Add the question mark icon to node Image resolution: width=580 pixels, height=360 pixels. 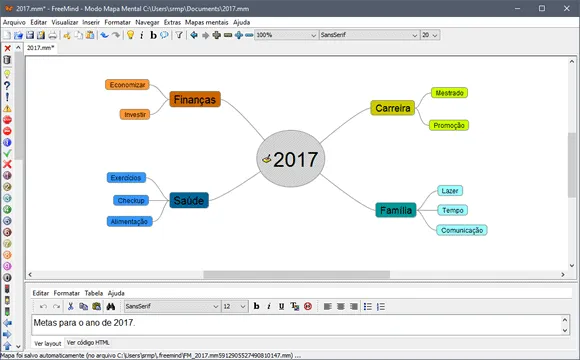point(7,85)
